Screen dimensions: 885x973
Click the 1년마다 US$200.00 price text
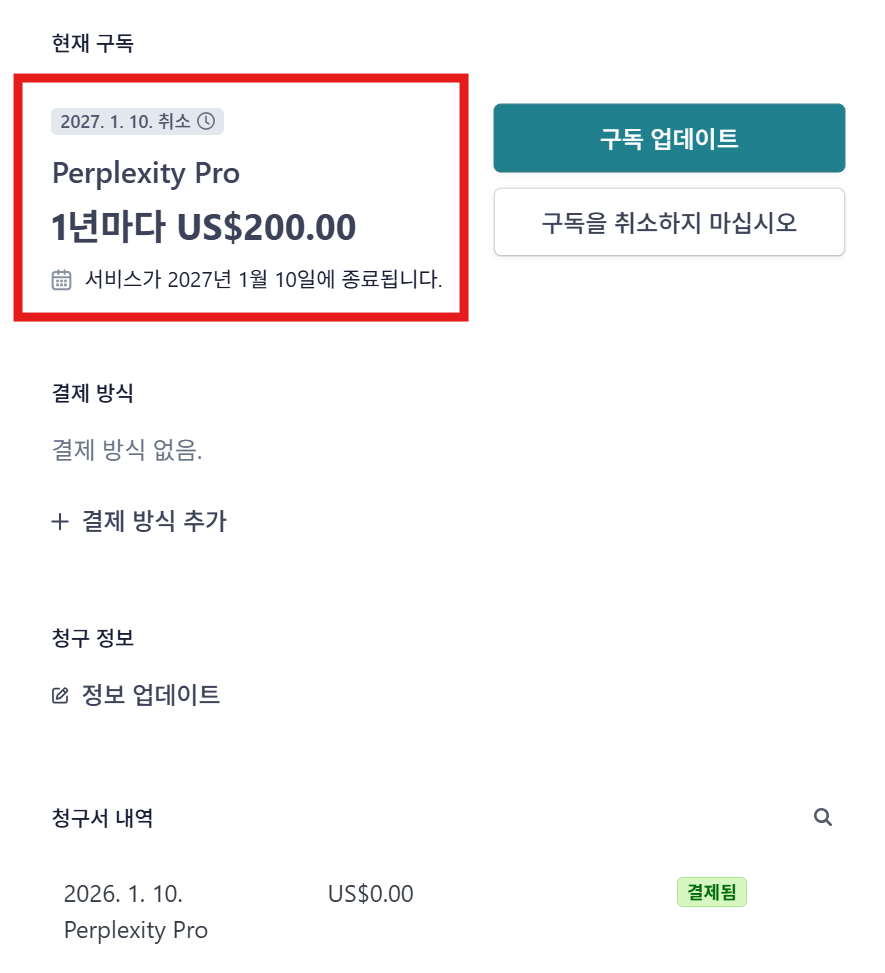click(x=204, y=227)
